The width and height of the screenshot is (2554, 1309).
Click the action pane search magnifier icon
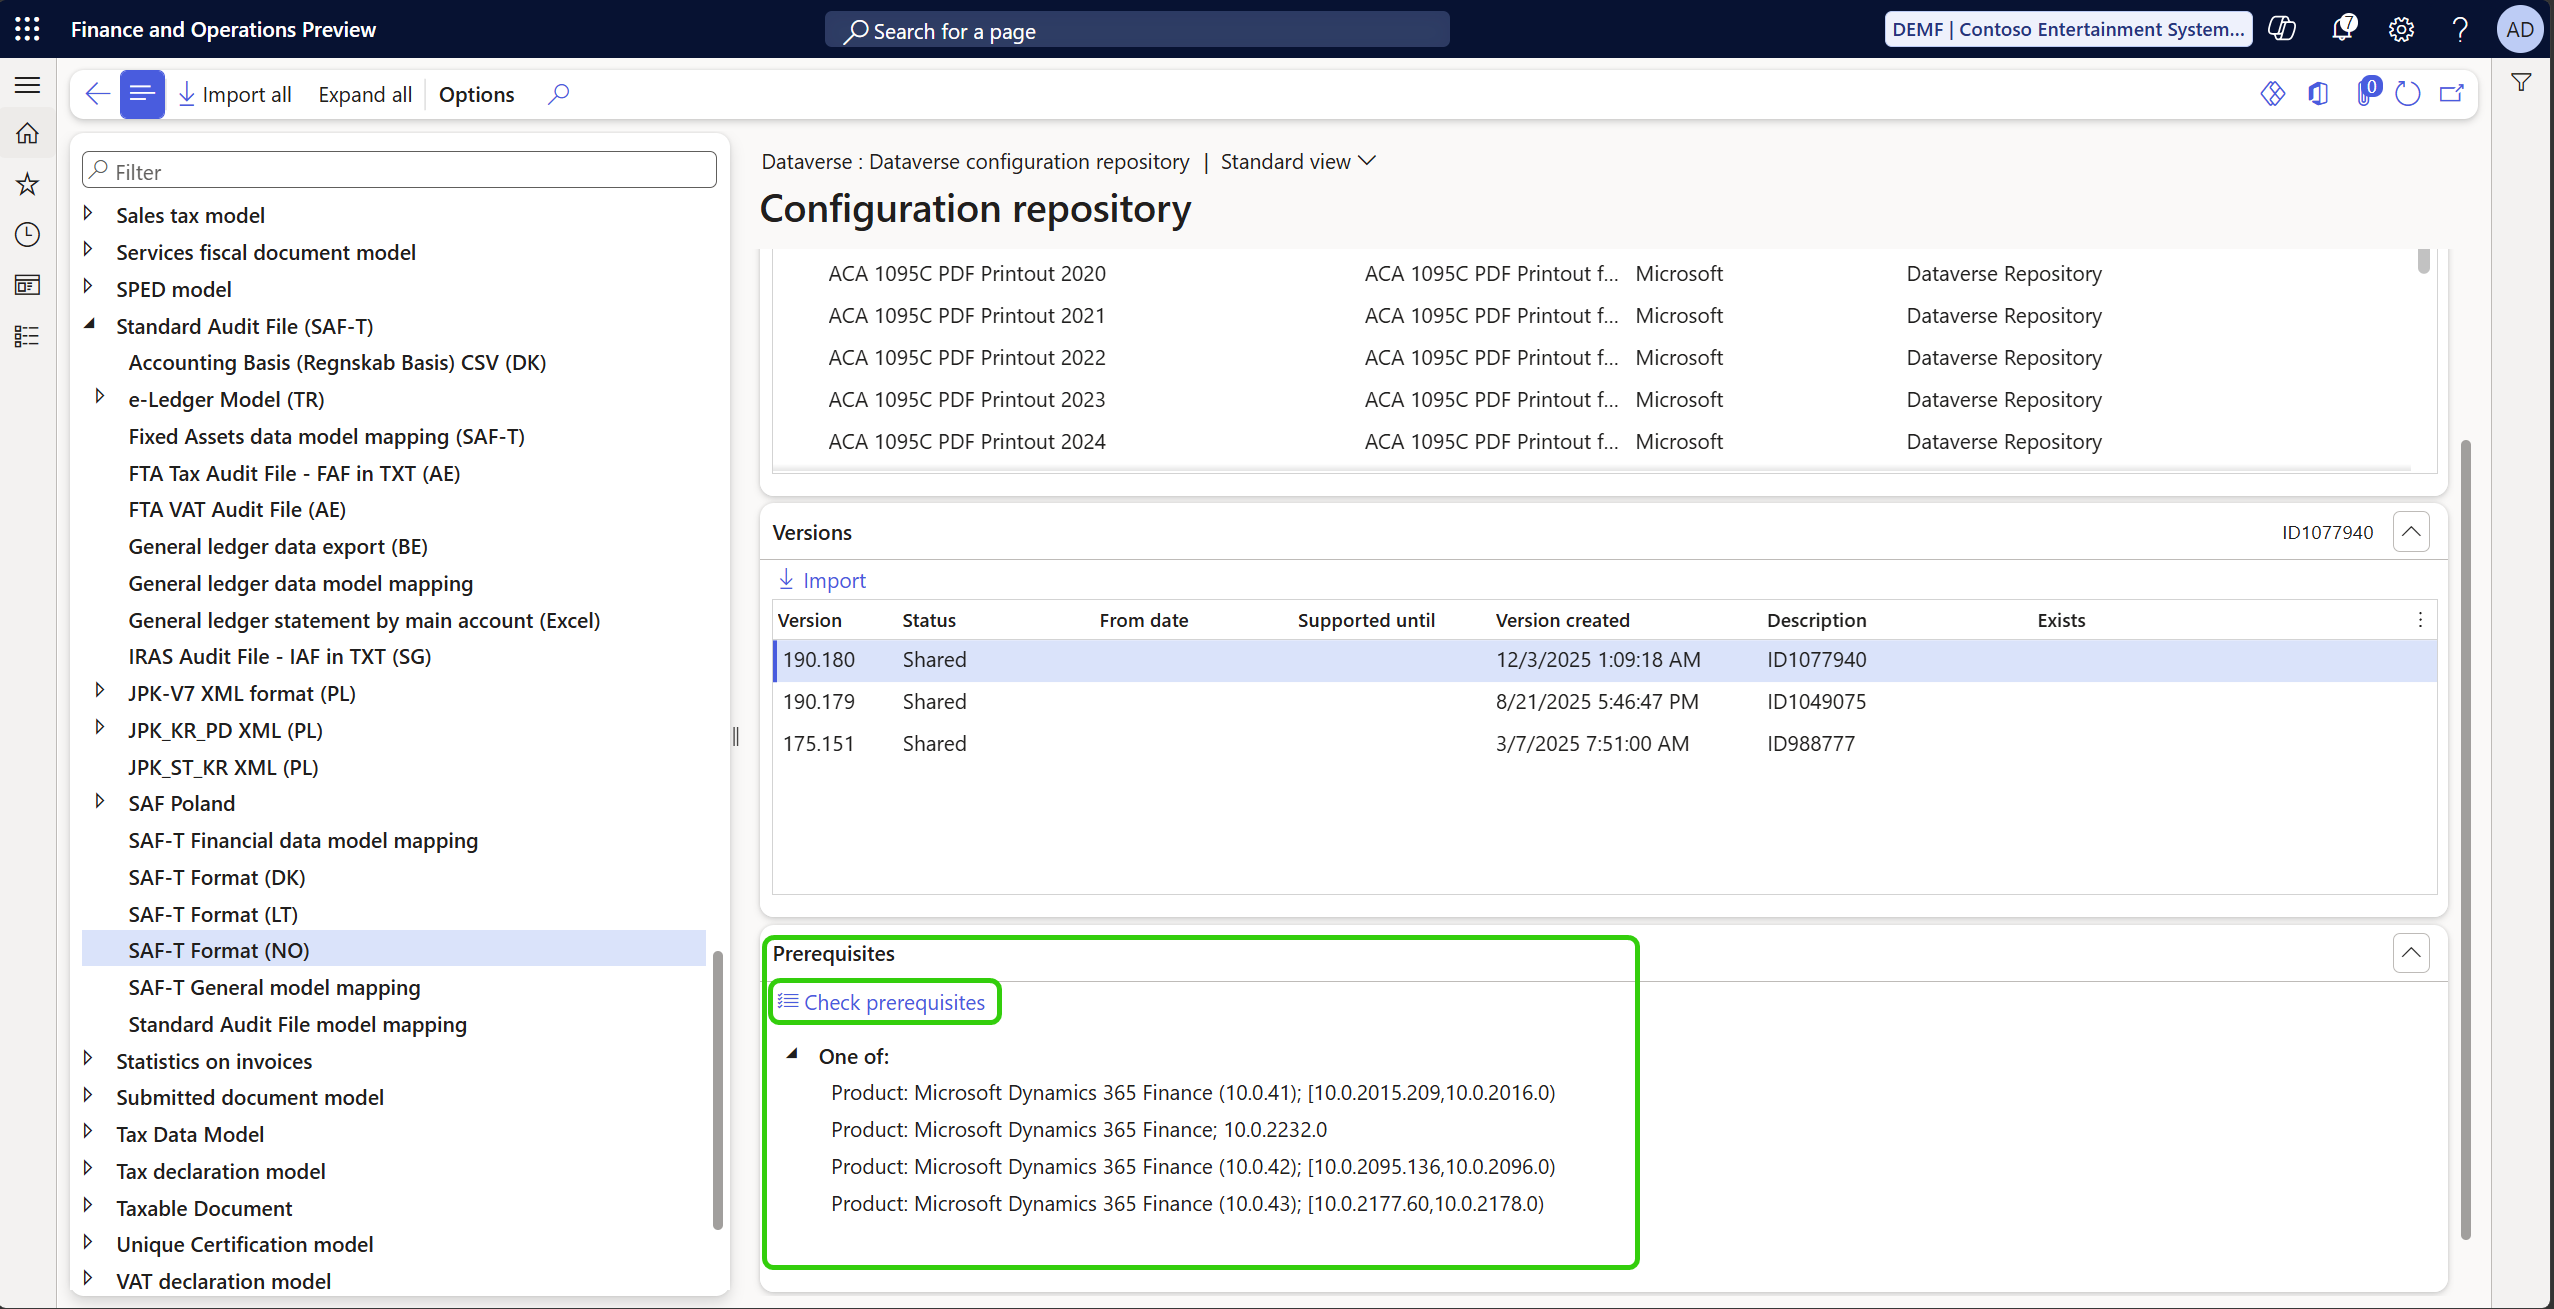tap(559, 94)
